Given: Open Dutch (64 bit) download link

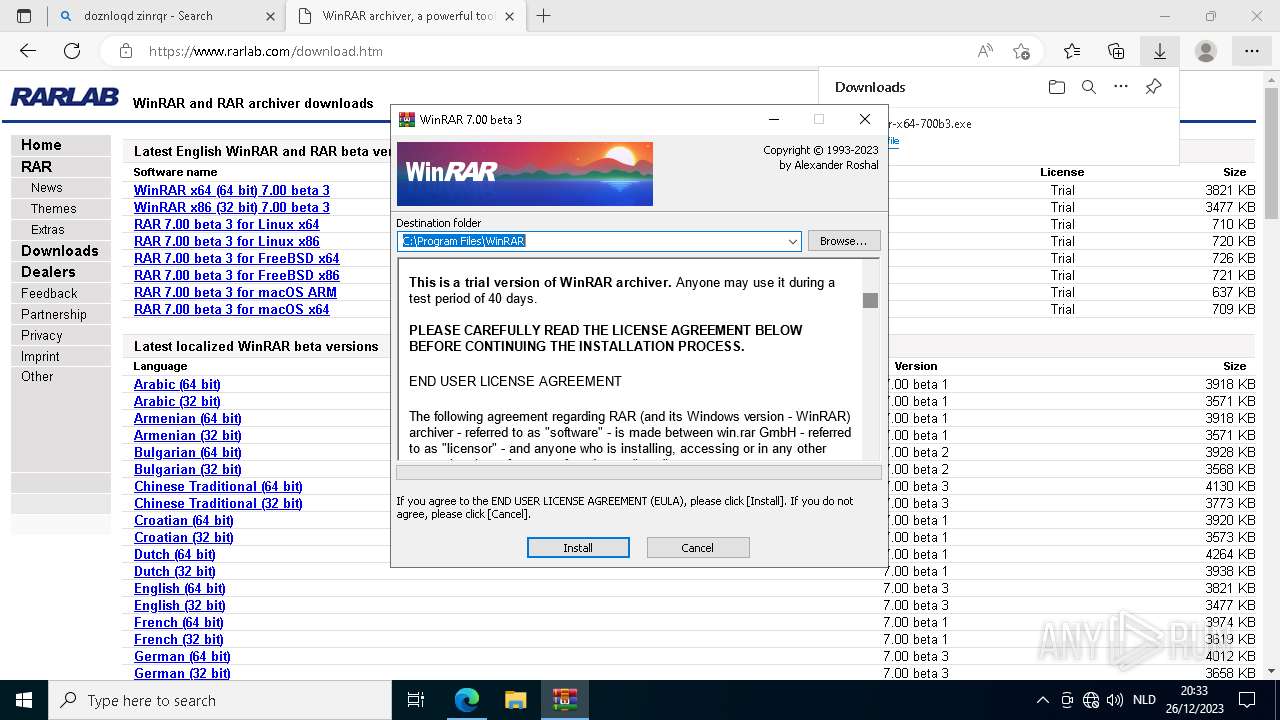Looking at the screenshot, I should (x=174, y=554).
